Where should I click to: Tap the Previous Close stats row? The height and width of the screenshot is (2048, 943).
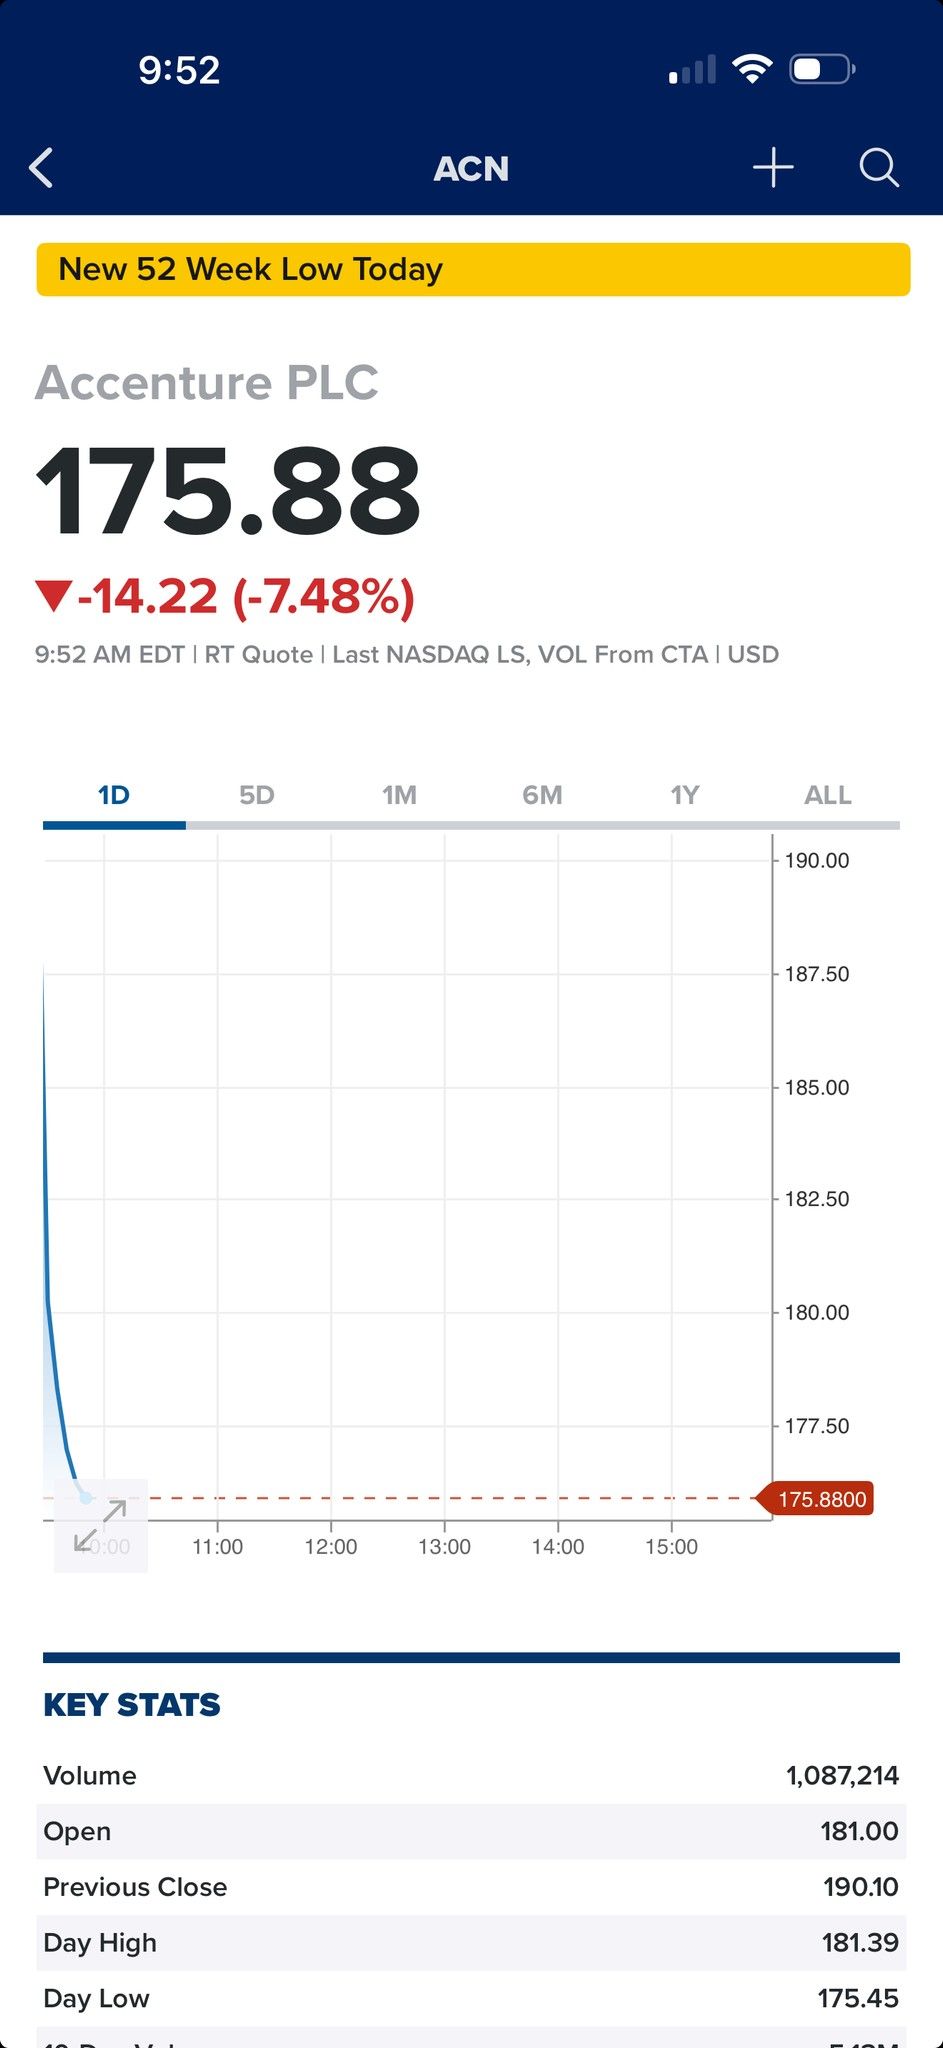[471, 1887]
